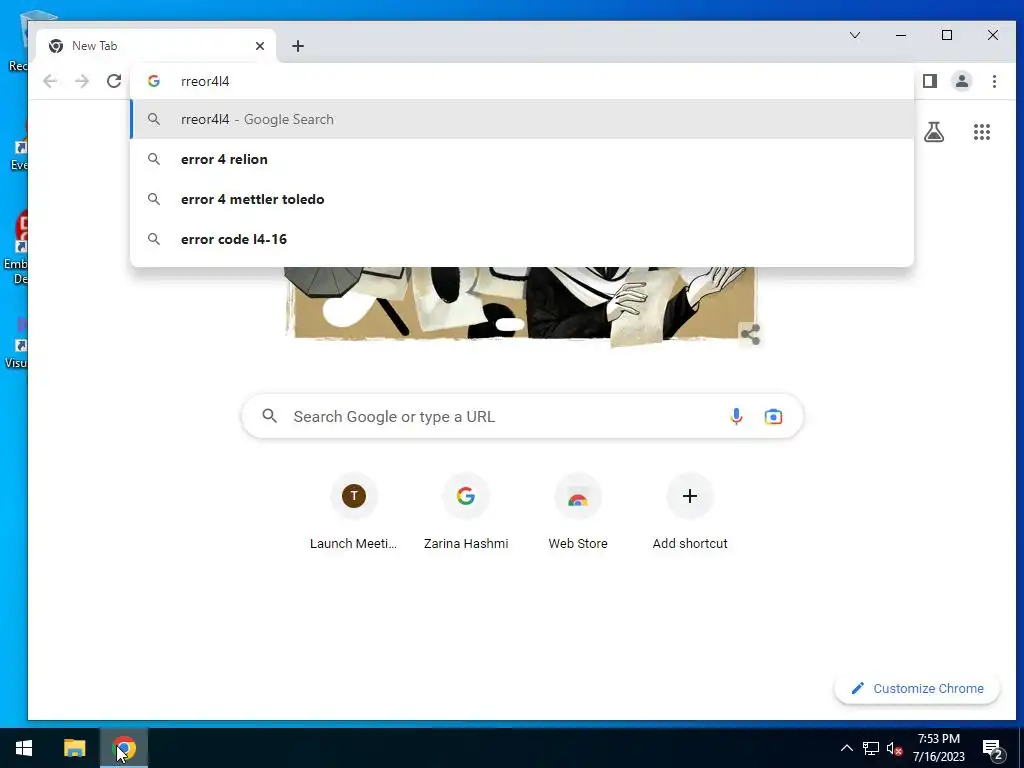Viewport: 1024px width, 768px height.
Task: Open the profile avatar menu
Action: coord(962,81)
